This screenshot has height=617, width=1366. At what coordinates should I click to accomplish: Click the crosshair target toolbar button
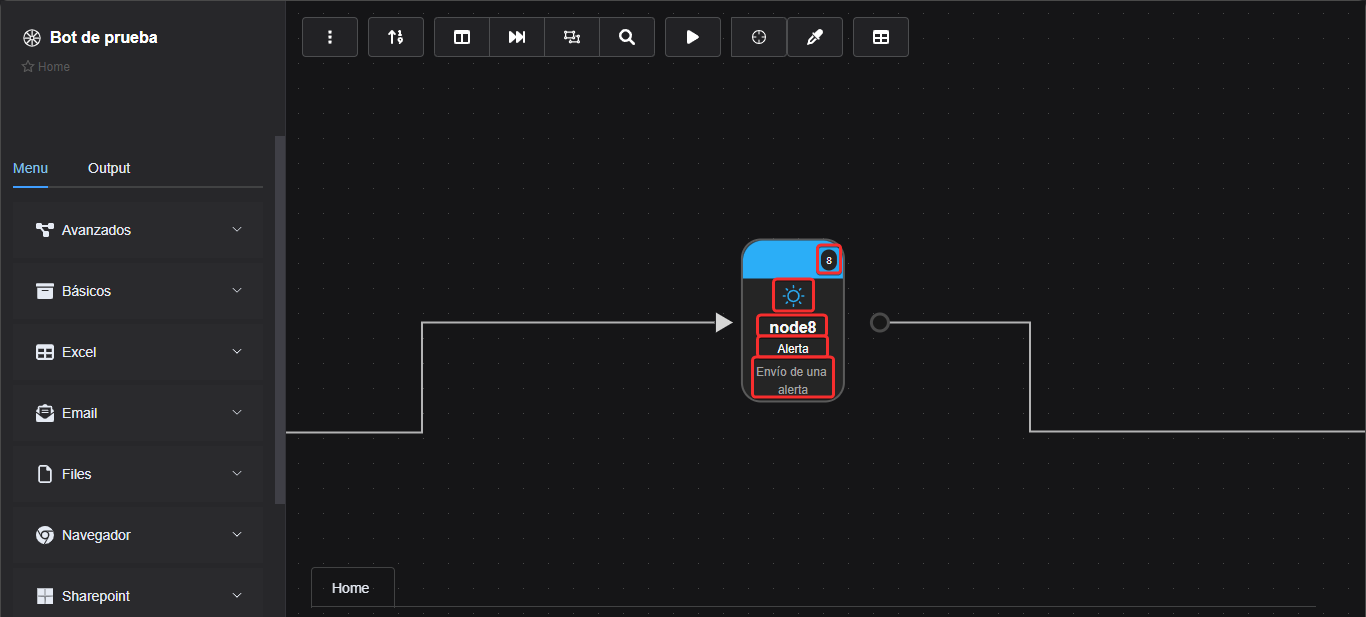(x=759, y=37)
